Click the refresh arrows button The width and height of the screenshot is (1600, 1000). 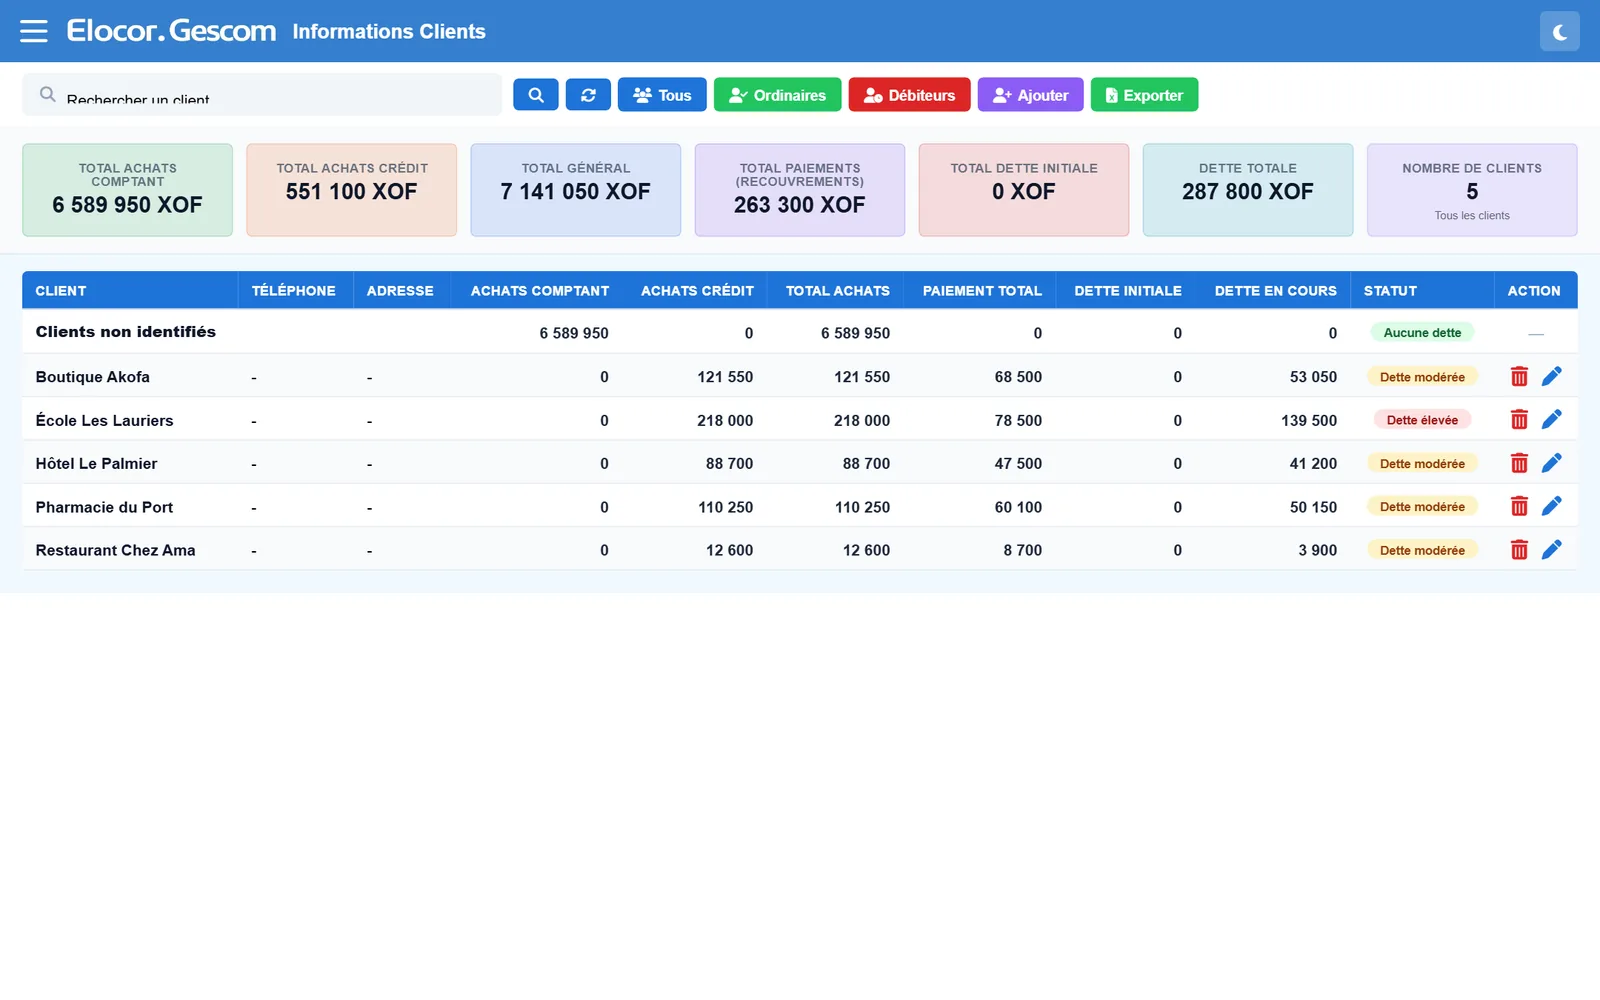(x=588, y=95)
